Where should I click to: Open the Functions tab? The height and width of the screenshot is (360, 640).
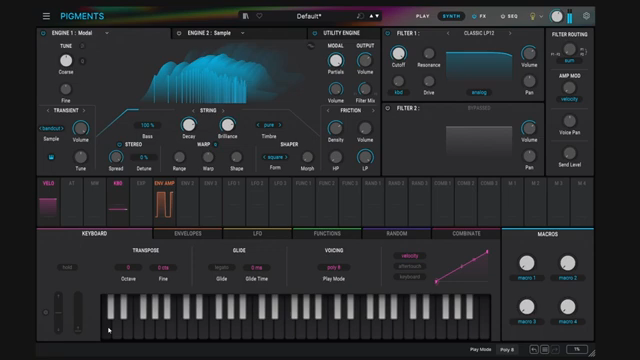327,233
